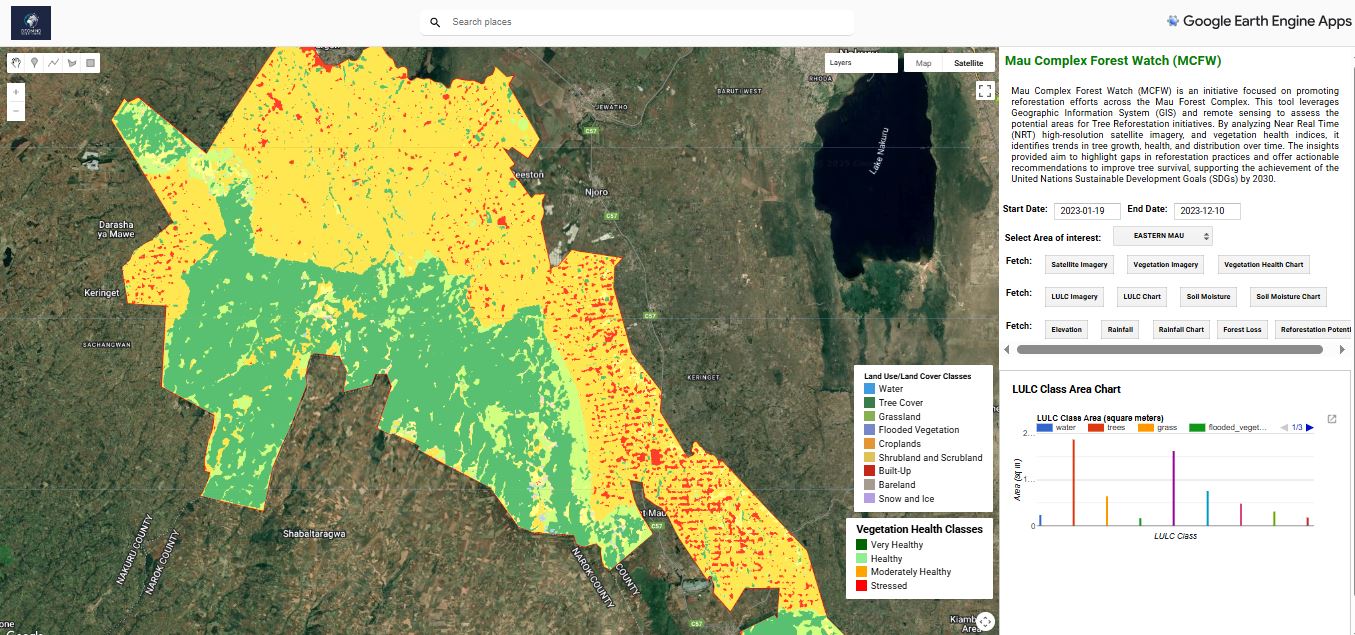Click the purple bar in LULC chart
The width and height of the screenshot is (1355, 635).
[1173, 488]
